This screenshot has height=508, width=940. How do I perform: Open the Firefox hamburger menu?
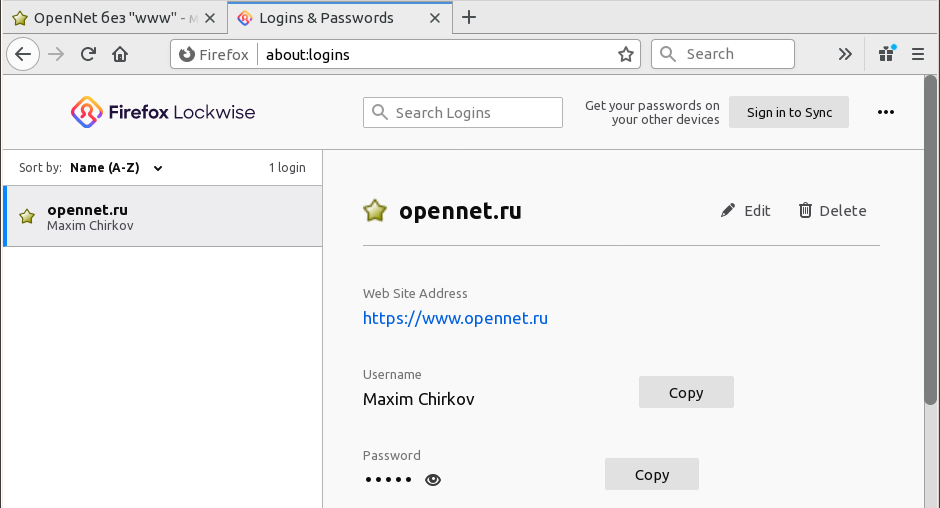pos(918,54)
